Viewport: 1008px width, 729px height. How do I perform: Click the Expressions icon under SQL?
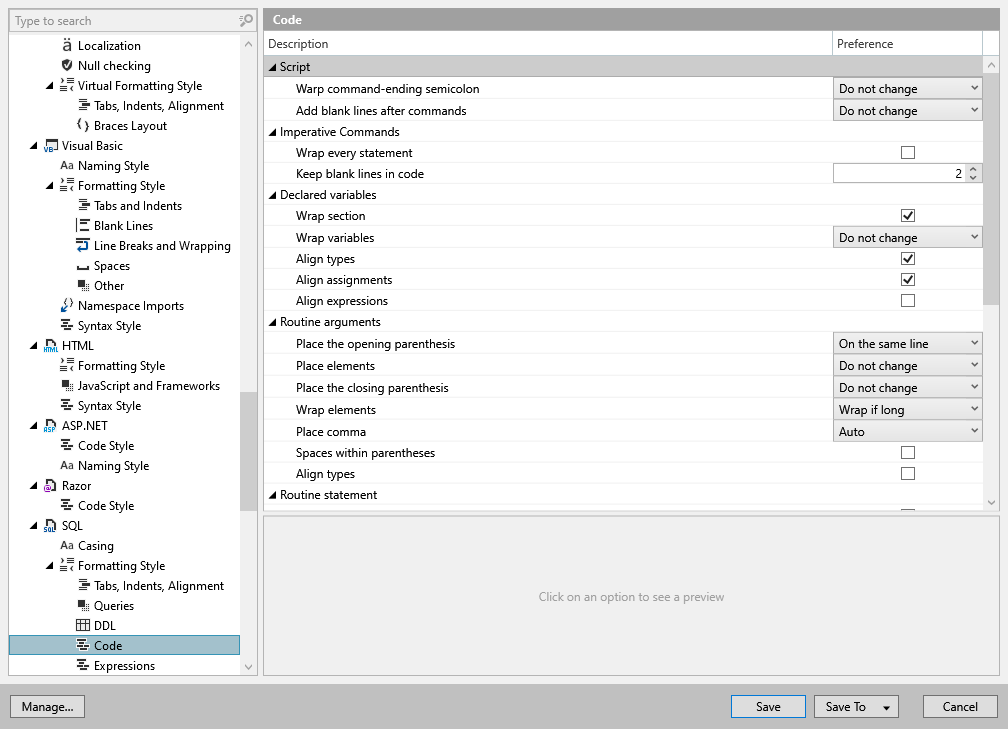[x=83, y=665]
